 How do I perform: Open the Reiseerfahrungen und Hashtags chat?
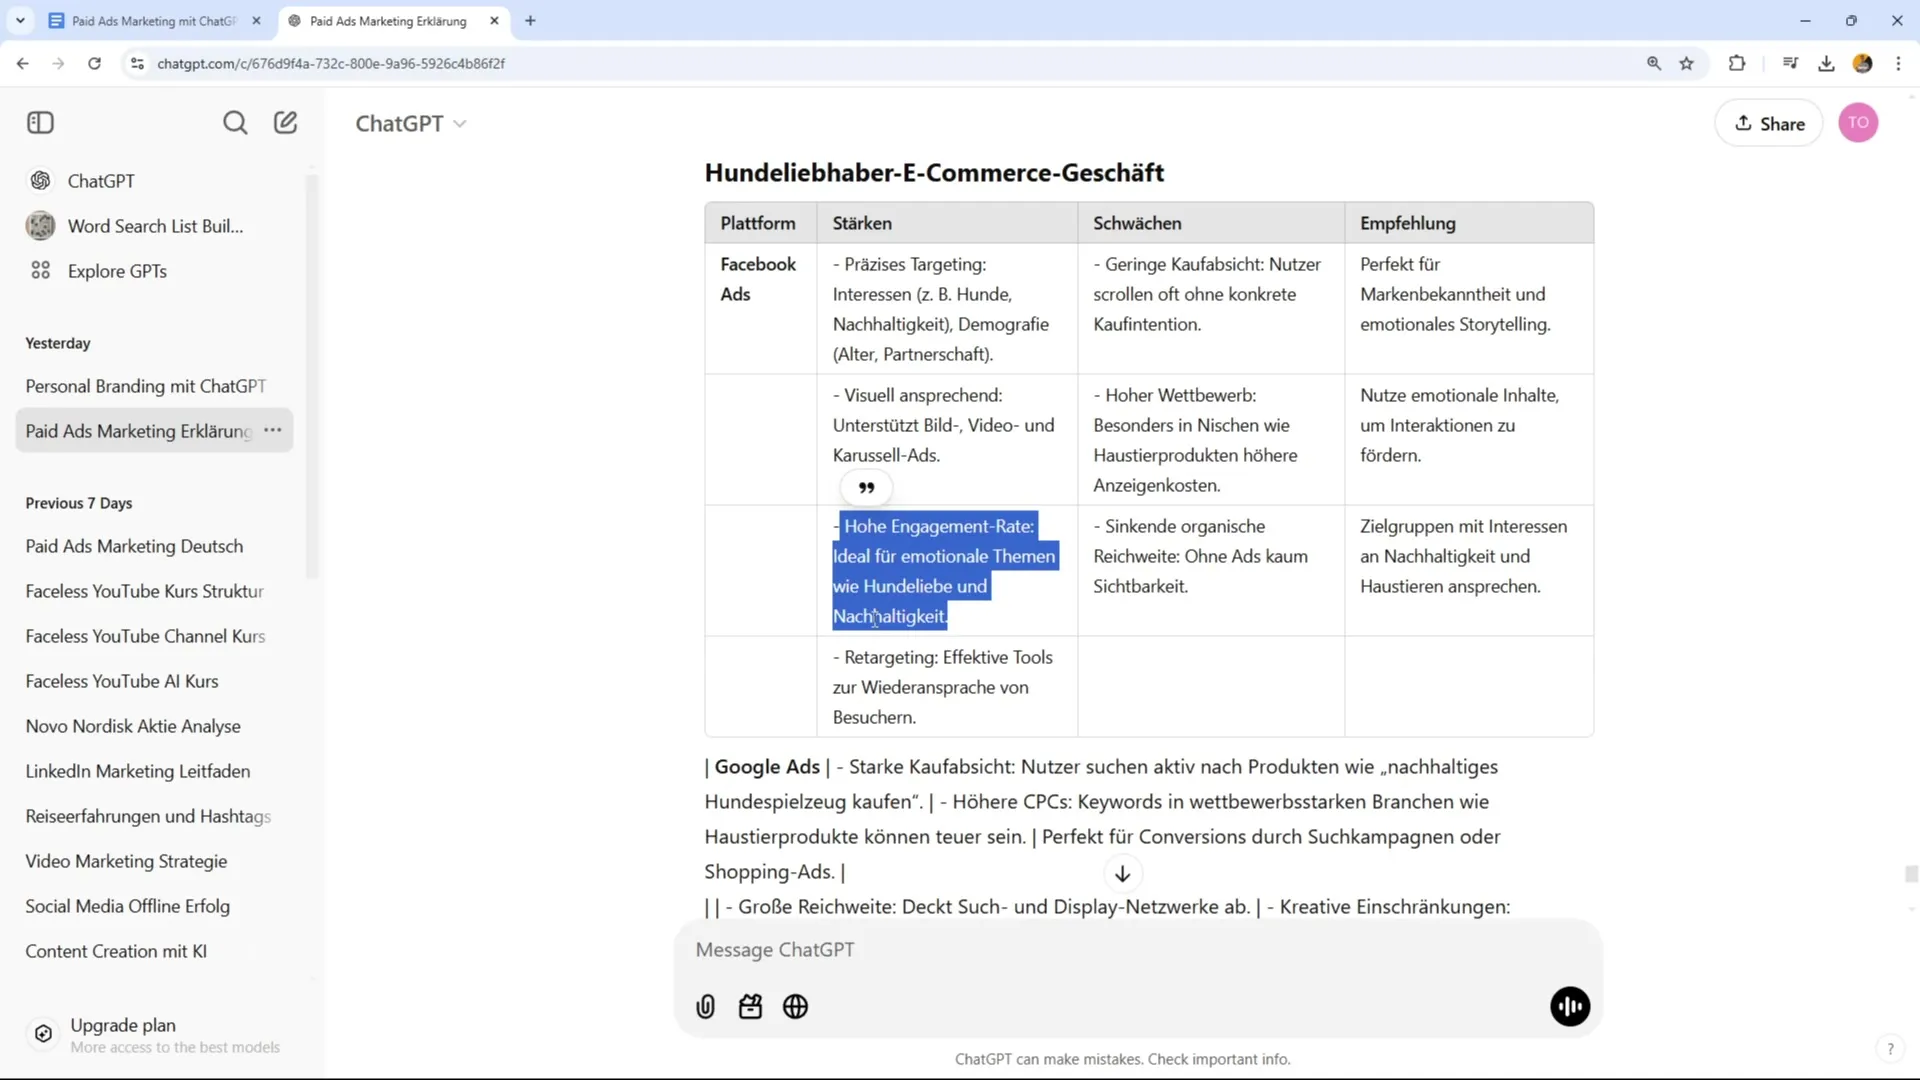click(155, 816)
